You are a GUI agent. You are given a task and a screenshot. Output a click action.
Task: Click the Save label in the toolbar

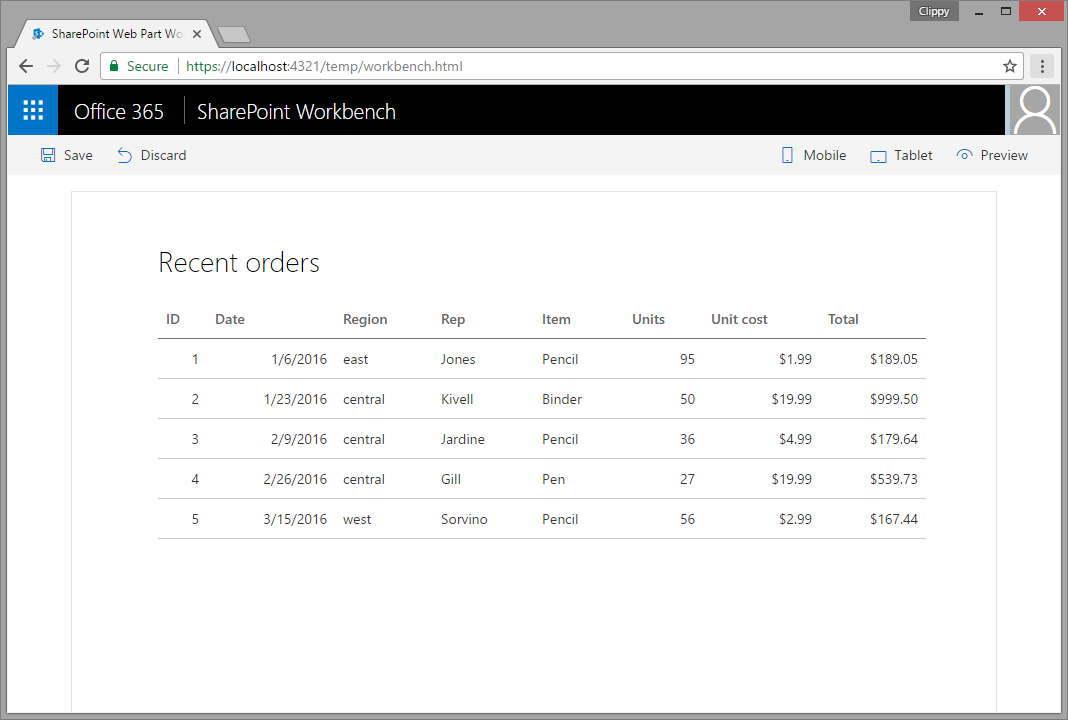point(78,155)
